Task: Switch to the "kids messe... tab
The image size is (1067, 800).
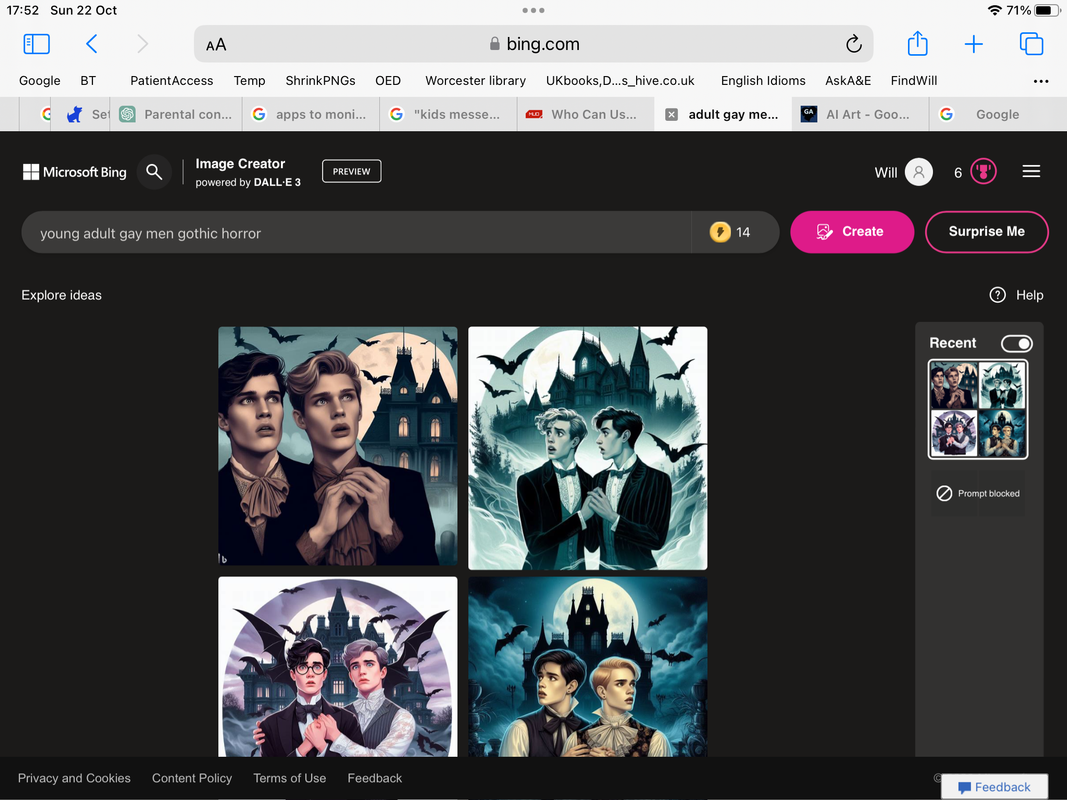Action: point(448,114)
